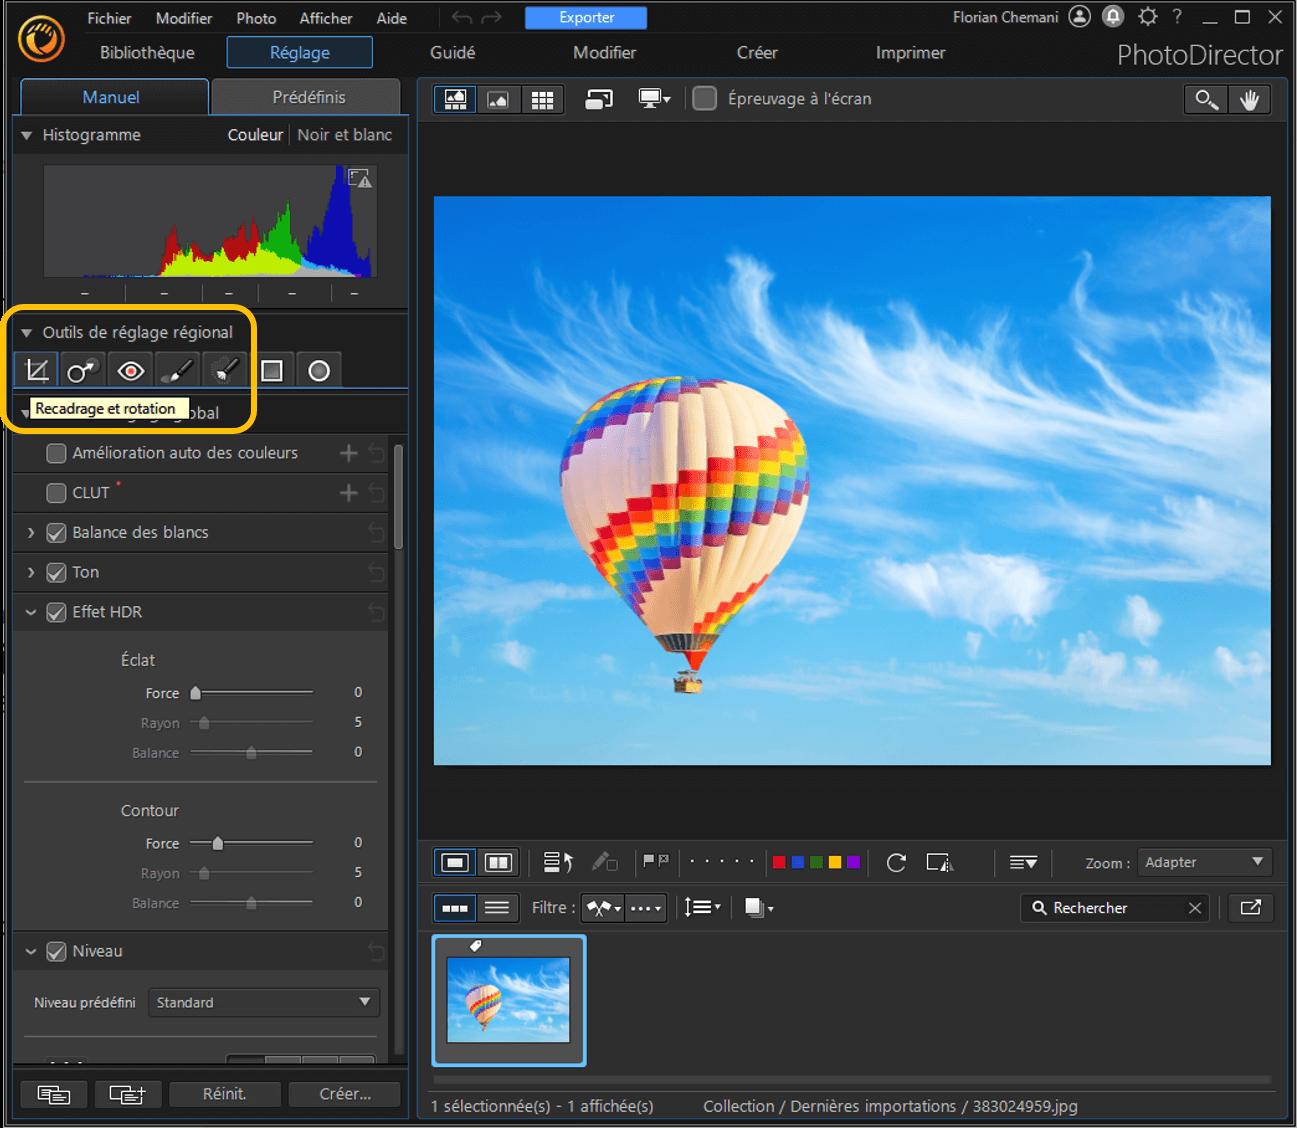Toggle Épreuvage à l'écran checkbox

point(705,99)
